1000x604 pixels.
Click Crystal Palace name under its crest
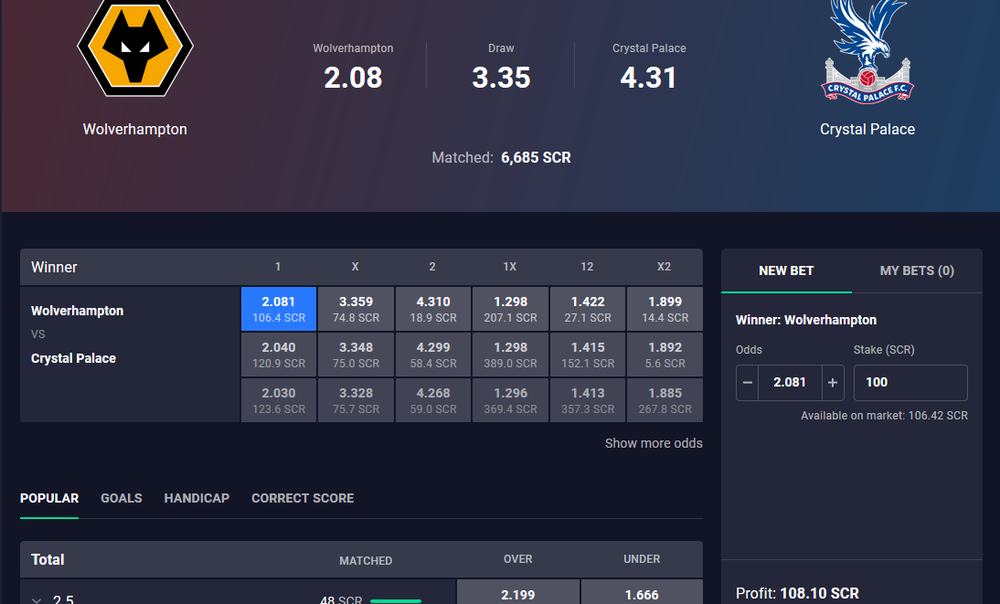867,129
